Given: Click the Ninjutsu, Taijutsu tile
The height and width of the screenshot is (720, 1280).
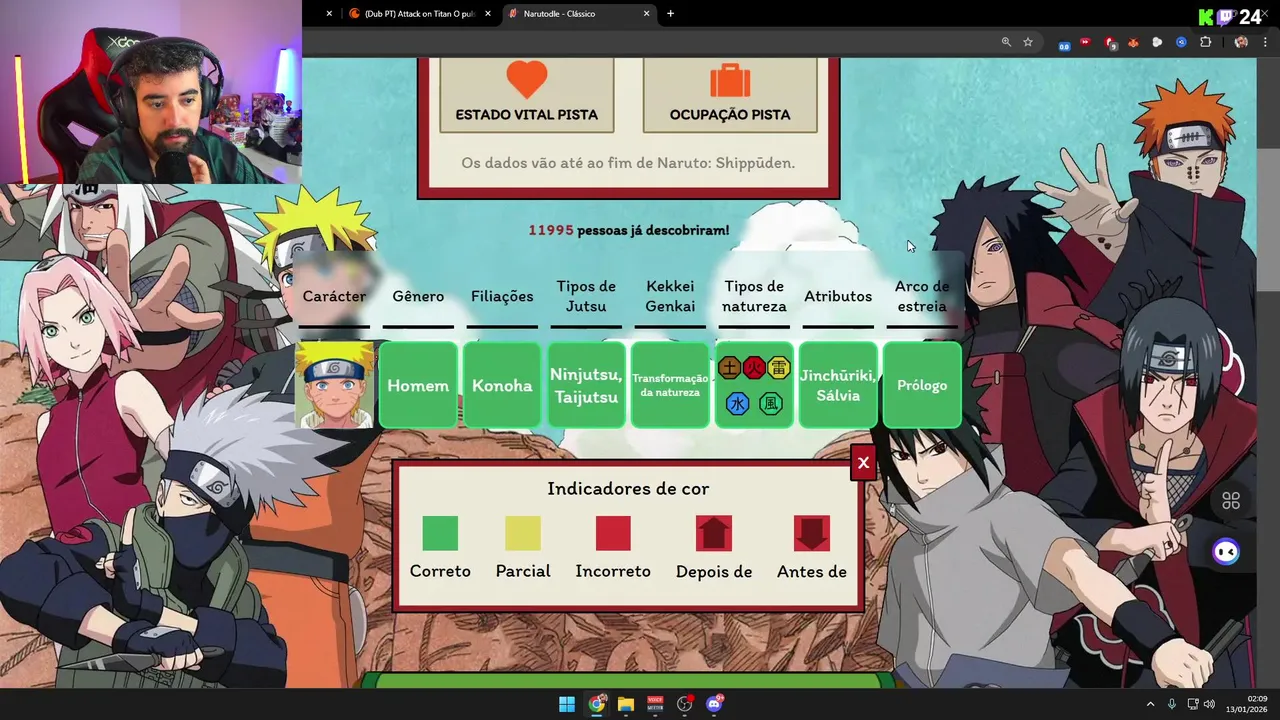Looking at the screenshot, I should point(586,385).
